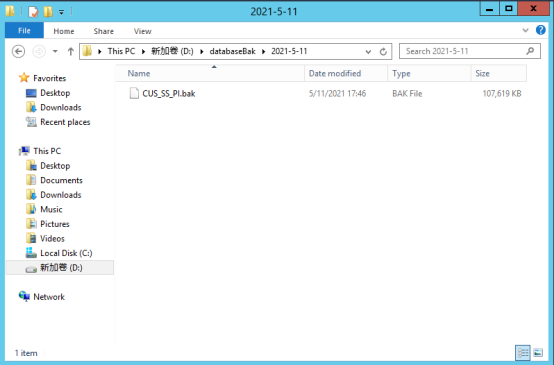Click 'This PC' in the address bar
Viewport: 554px width, 365px height.
[121, 51]
